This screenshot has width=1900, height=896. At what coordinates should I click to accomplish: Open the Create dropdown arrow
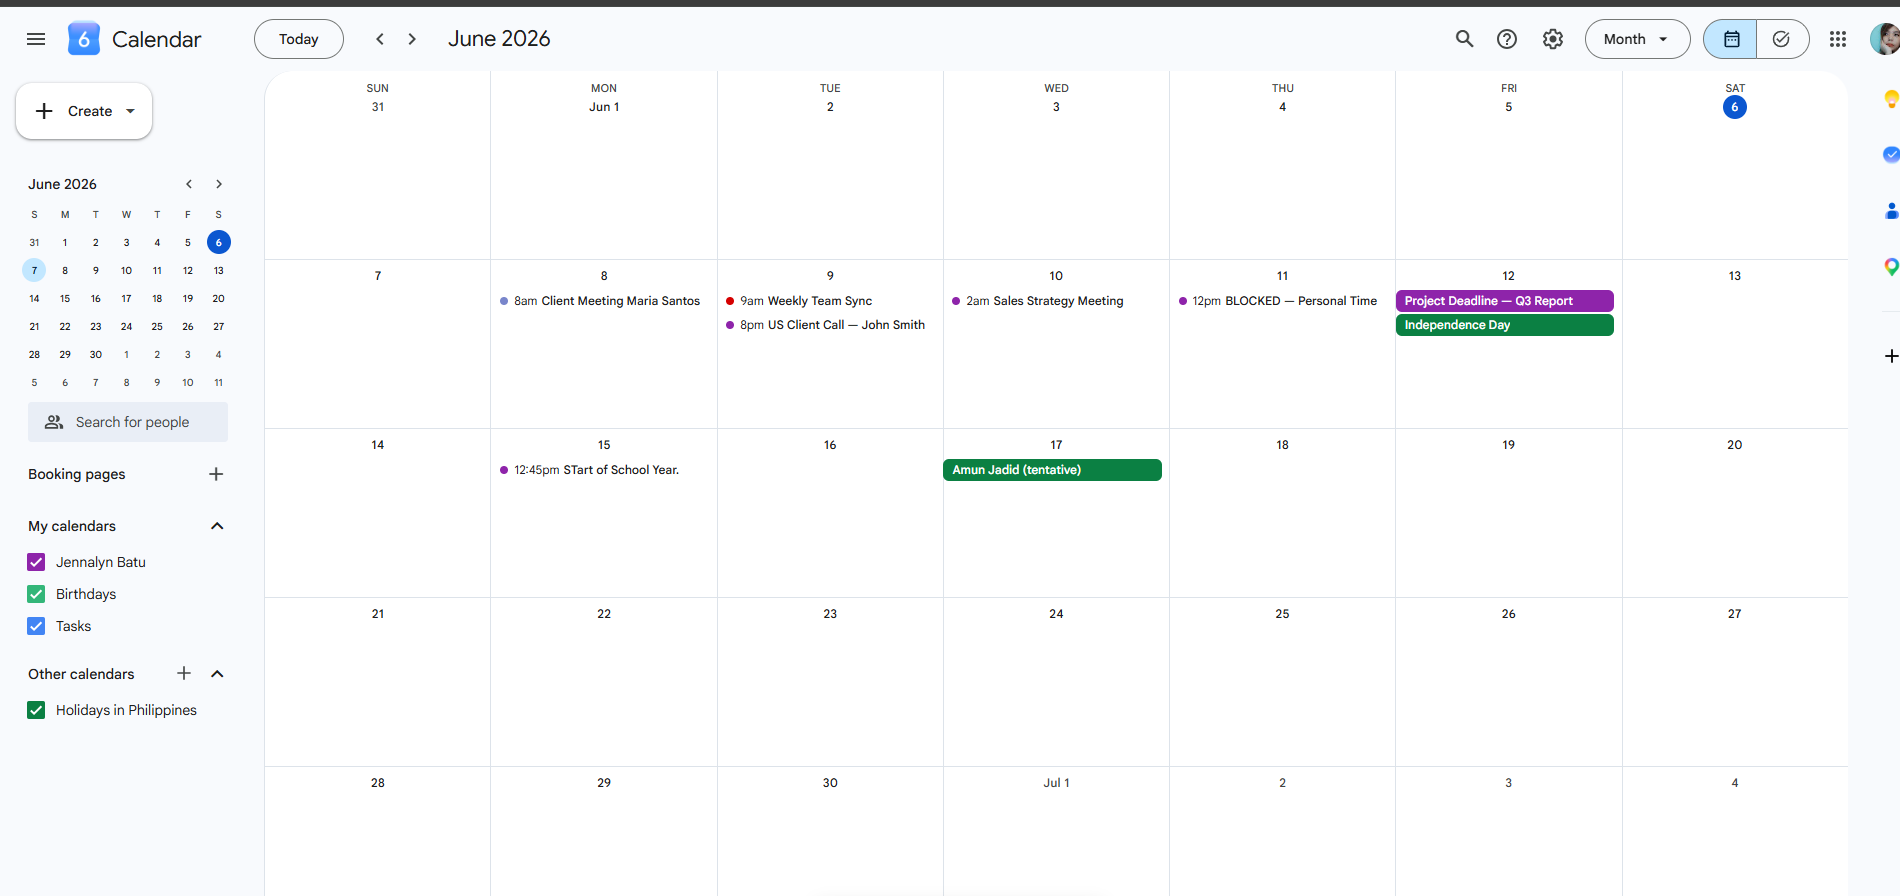(130, 111)
